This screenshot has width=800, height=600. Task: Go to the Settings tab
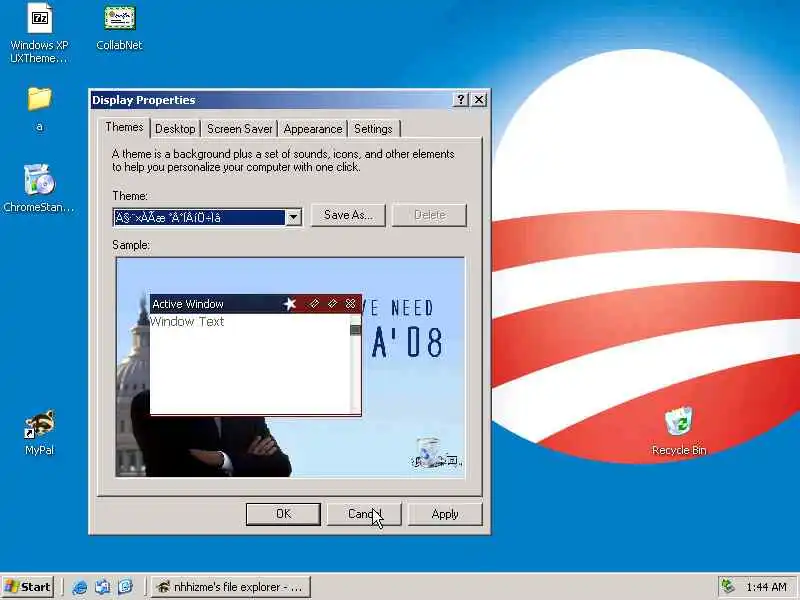(373, 129)
